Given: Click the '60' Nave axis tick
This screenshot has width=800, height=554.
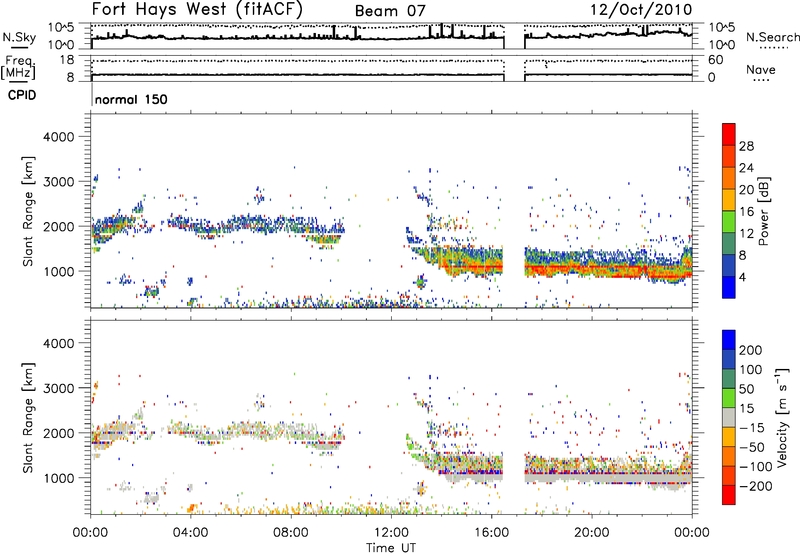Looking at the screenshot, I should point(716,60).
